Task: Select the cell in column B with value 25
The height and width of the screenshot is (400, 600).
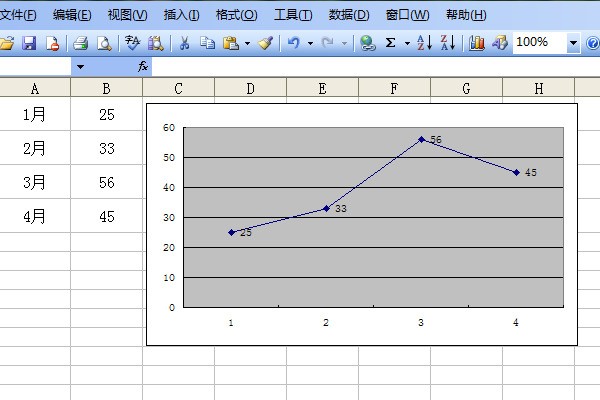Action: pos(106,114)
